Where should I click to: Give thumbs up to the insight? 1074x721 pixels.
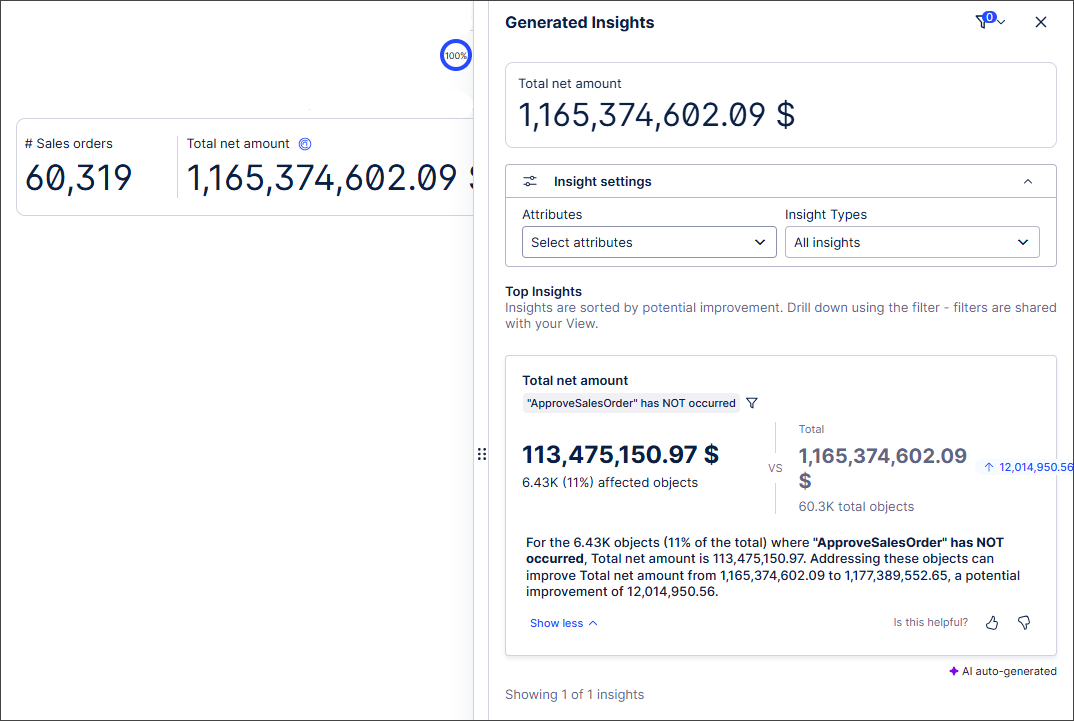pyautogui.click(x=991, y=622)
